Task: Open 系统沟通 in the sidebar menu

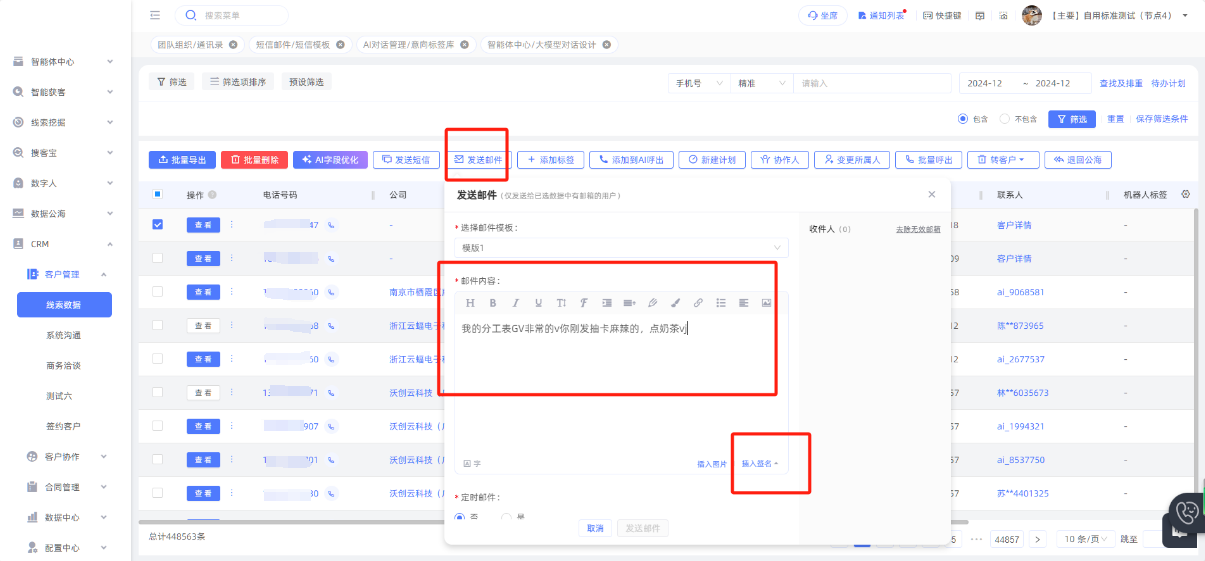Action: coord(64,335)
